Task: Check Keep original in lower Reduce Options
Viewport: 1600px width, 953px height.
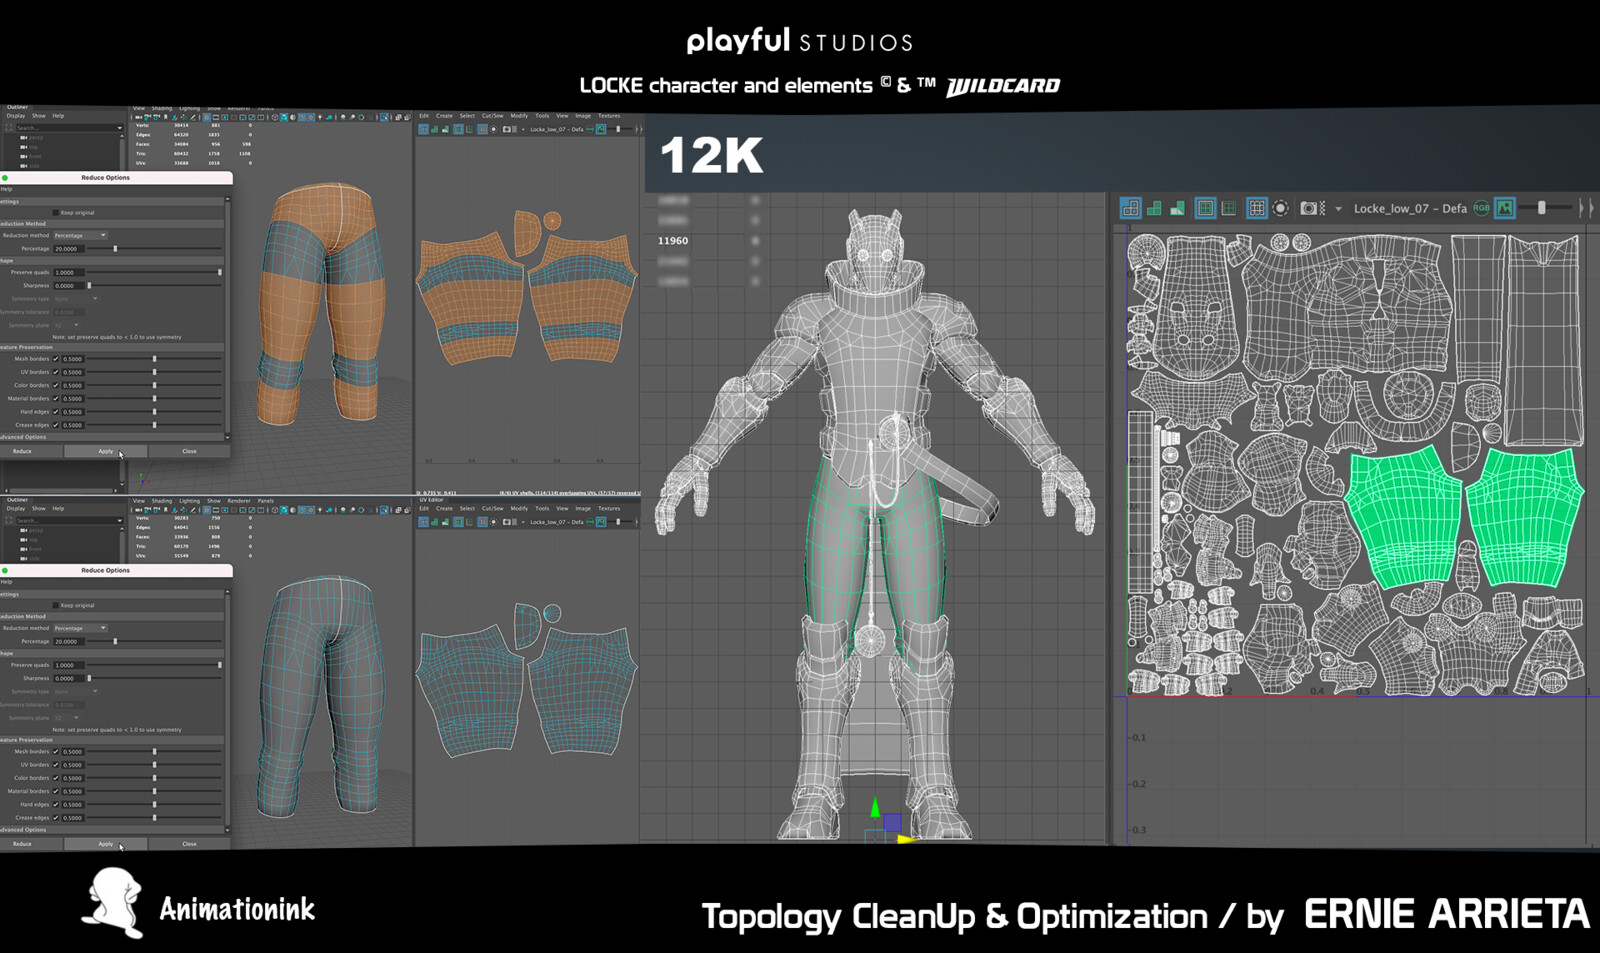Action: pyautogui.click(x=55, y=605)
